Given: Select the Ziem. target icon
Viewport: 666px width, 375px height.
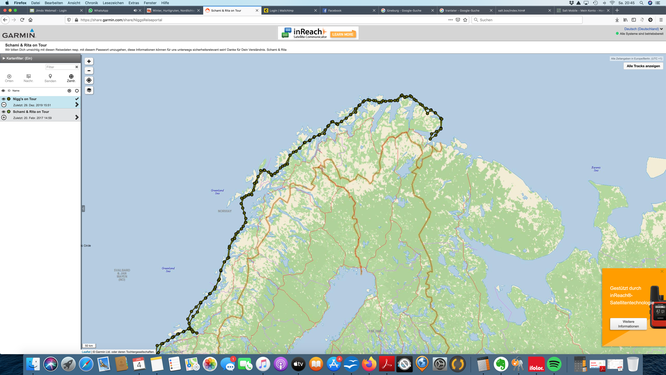Looking at the screenshot, I should [x=71, y=78].
